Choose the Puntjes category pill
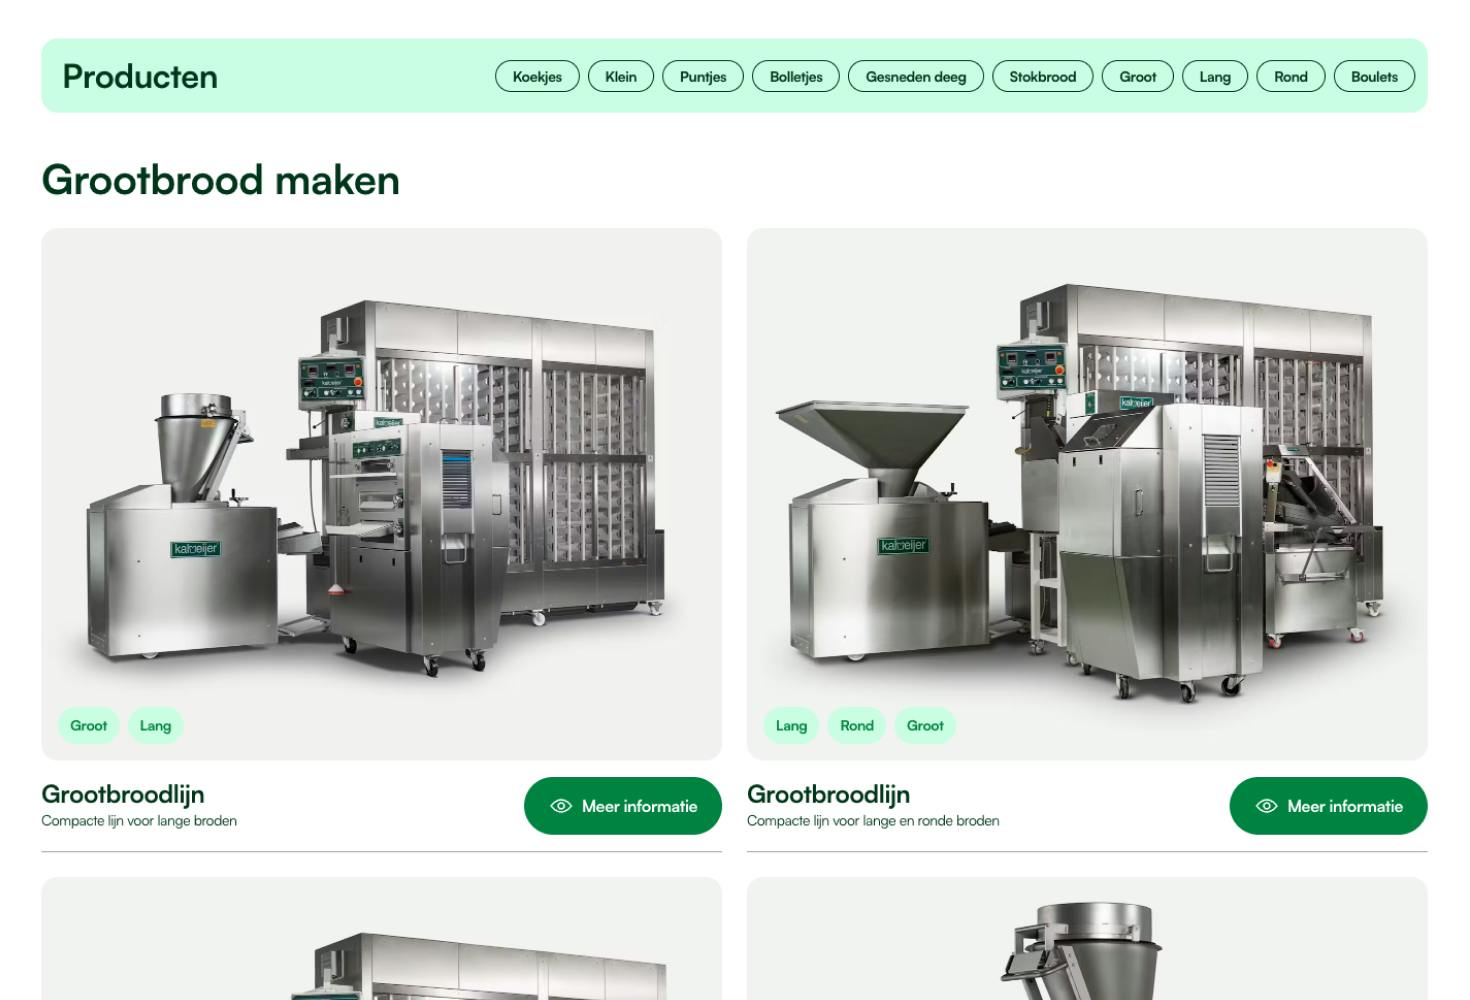Viewport: 1470px width, 1000px height. 703,76
